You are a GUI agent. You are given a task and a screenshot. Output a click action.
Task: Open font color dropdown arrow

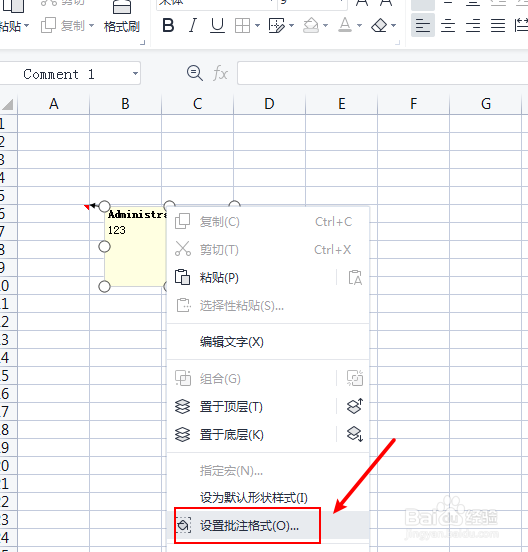point(359,25)
